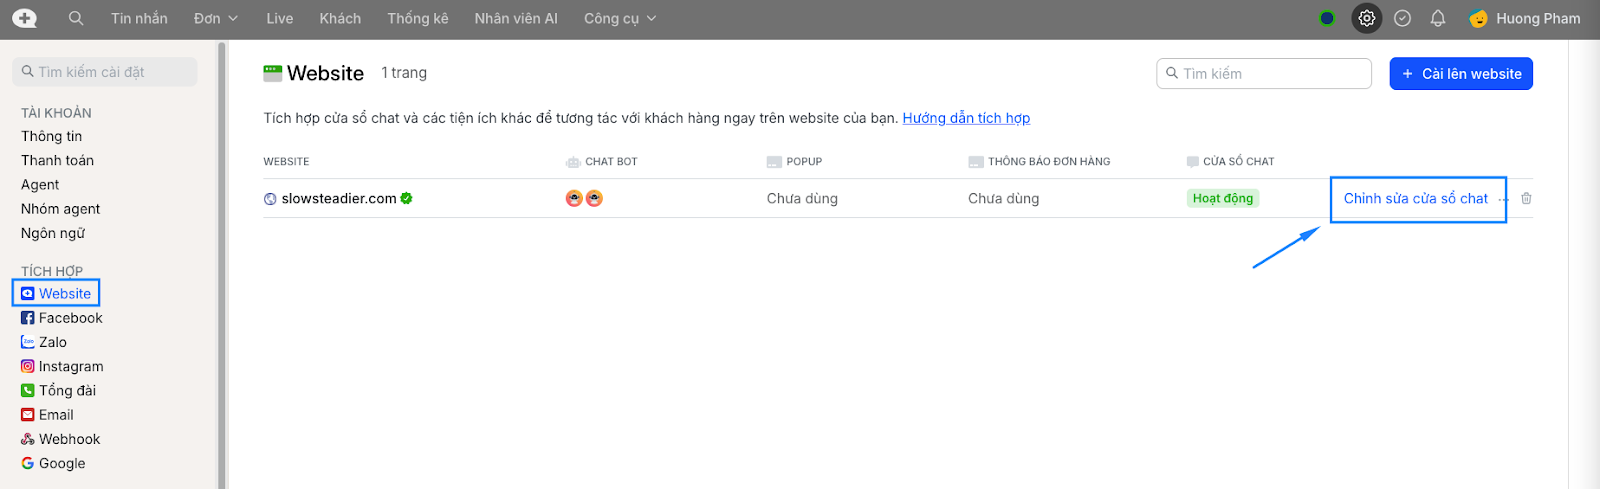Click the app logo in top-left corner
This screenshot has height=489, width=1600.
point(24,18)
